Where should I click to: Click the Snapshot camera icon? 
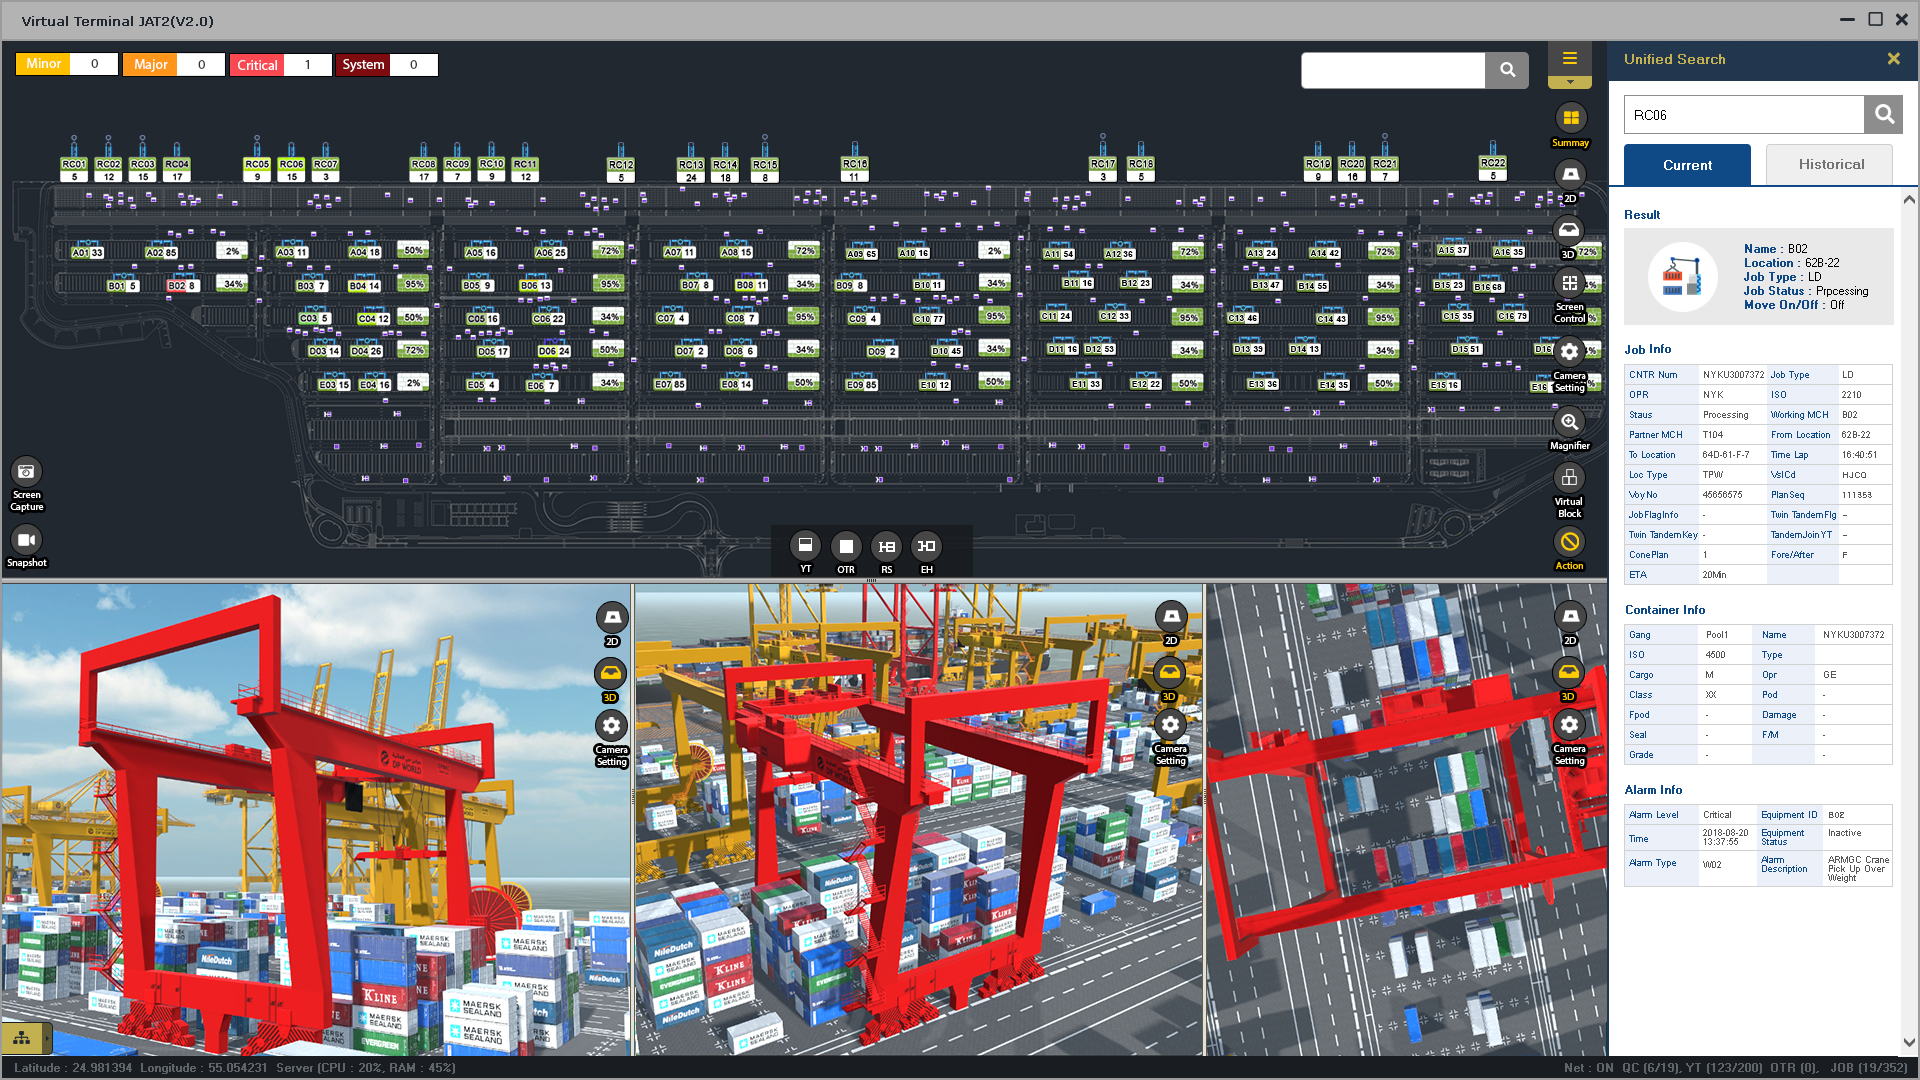pyautogui.click(x=26, y=541)
